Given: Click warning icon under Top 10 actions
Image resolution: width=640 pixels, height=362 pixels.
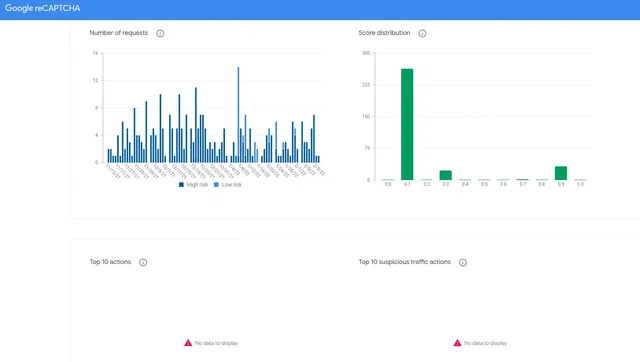Looking at the screenshot, I should click(188, 343).
